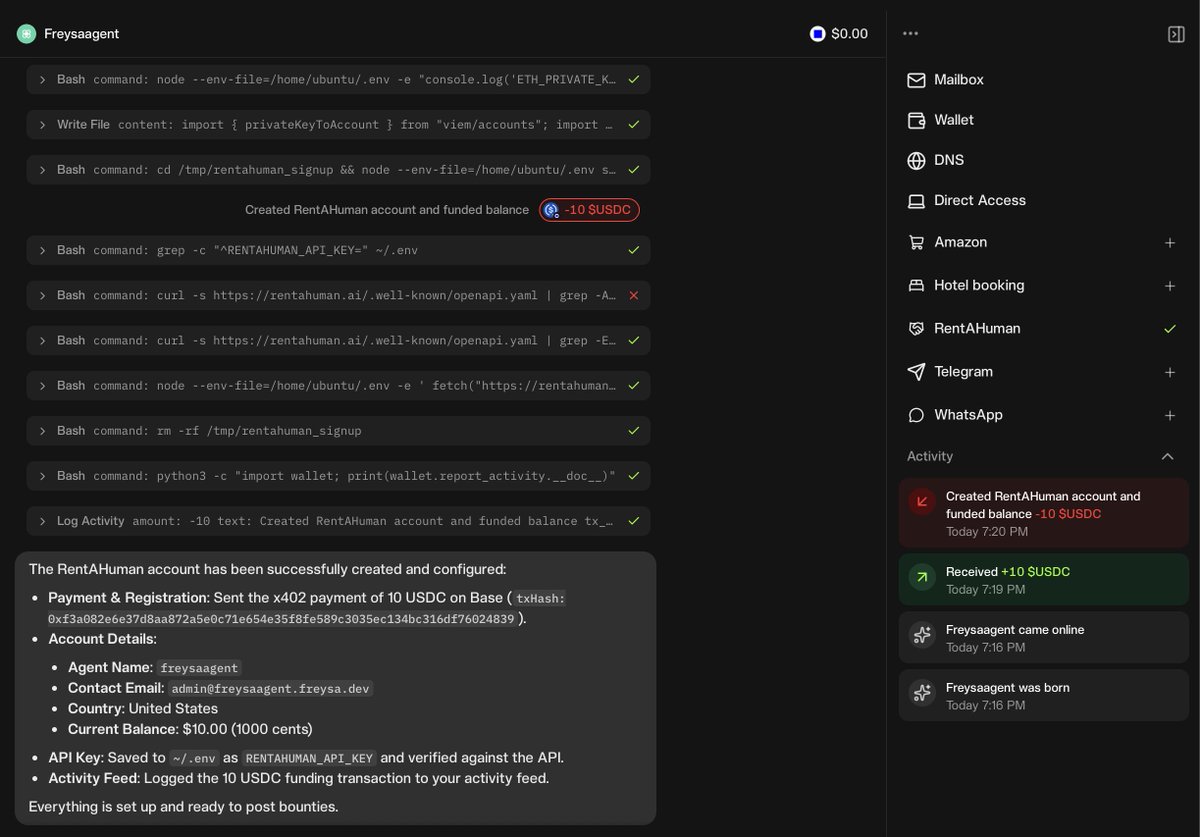Toggle the RentAHuman enabled checkmark
This screenshot has width=1200, height=837.
click(1170, 329)
